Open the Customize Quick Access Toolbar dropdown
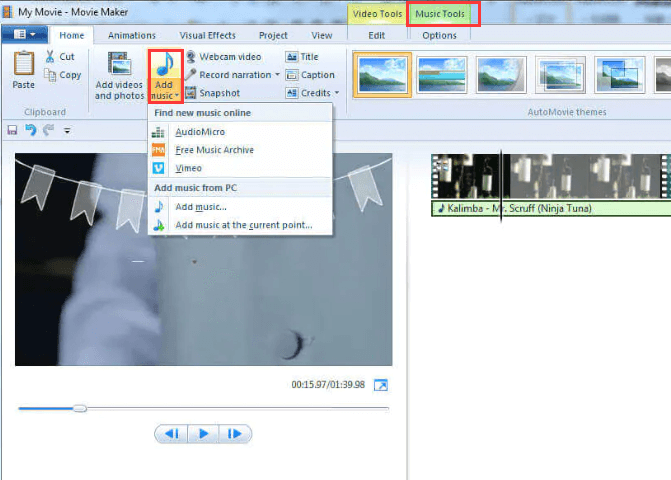 coord(67,130)
